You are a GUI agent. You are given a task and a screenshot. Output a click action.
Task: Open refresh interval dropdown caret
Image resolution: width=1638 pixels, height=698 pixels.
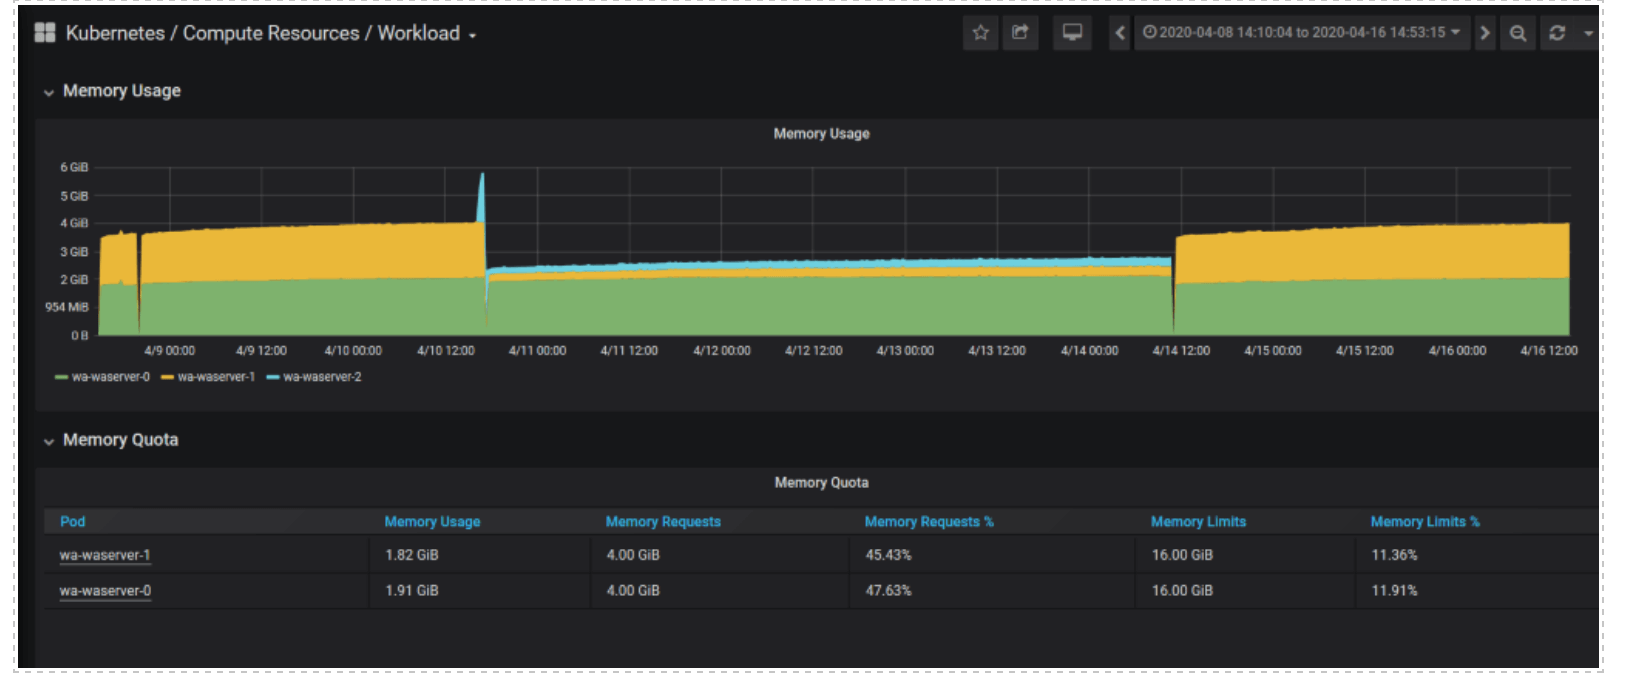1588,33
